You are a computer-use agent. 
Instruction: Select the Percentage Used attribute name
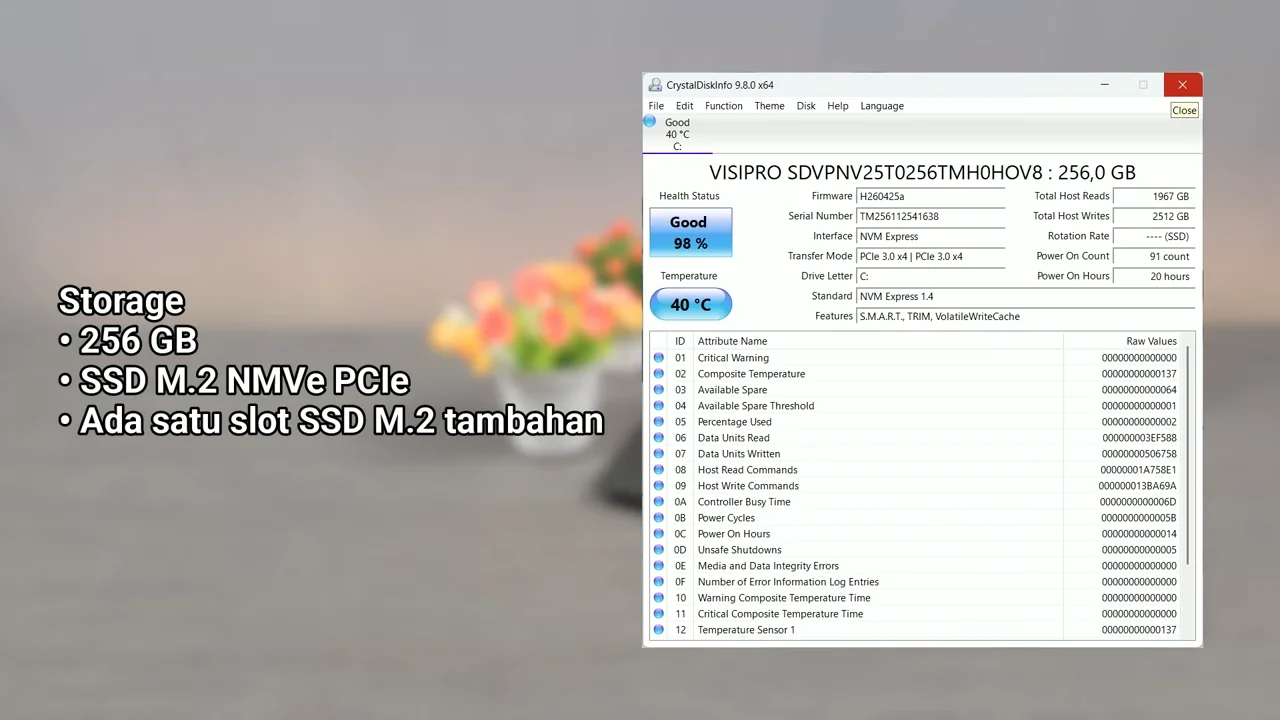(x=734, y=422)
